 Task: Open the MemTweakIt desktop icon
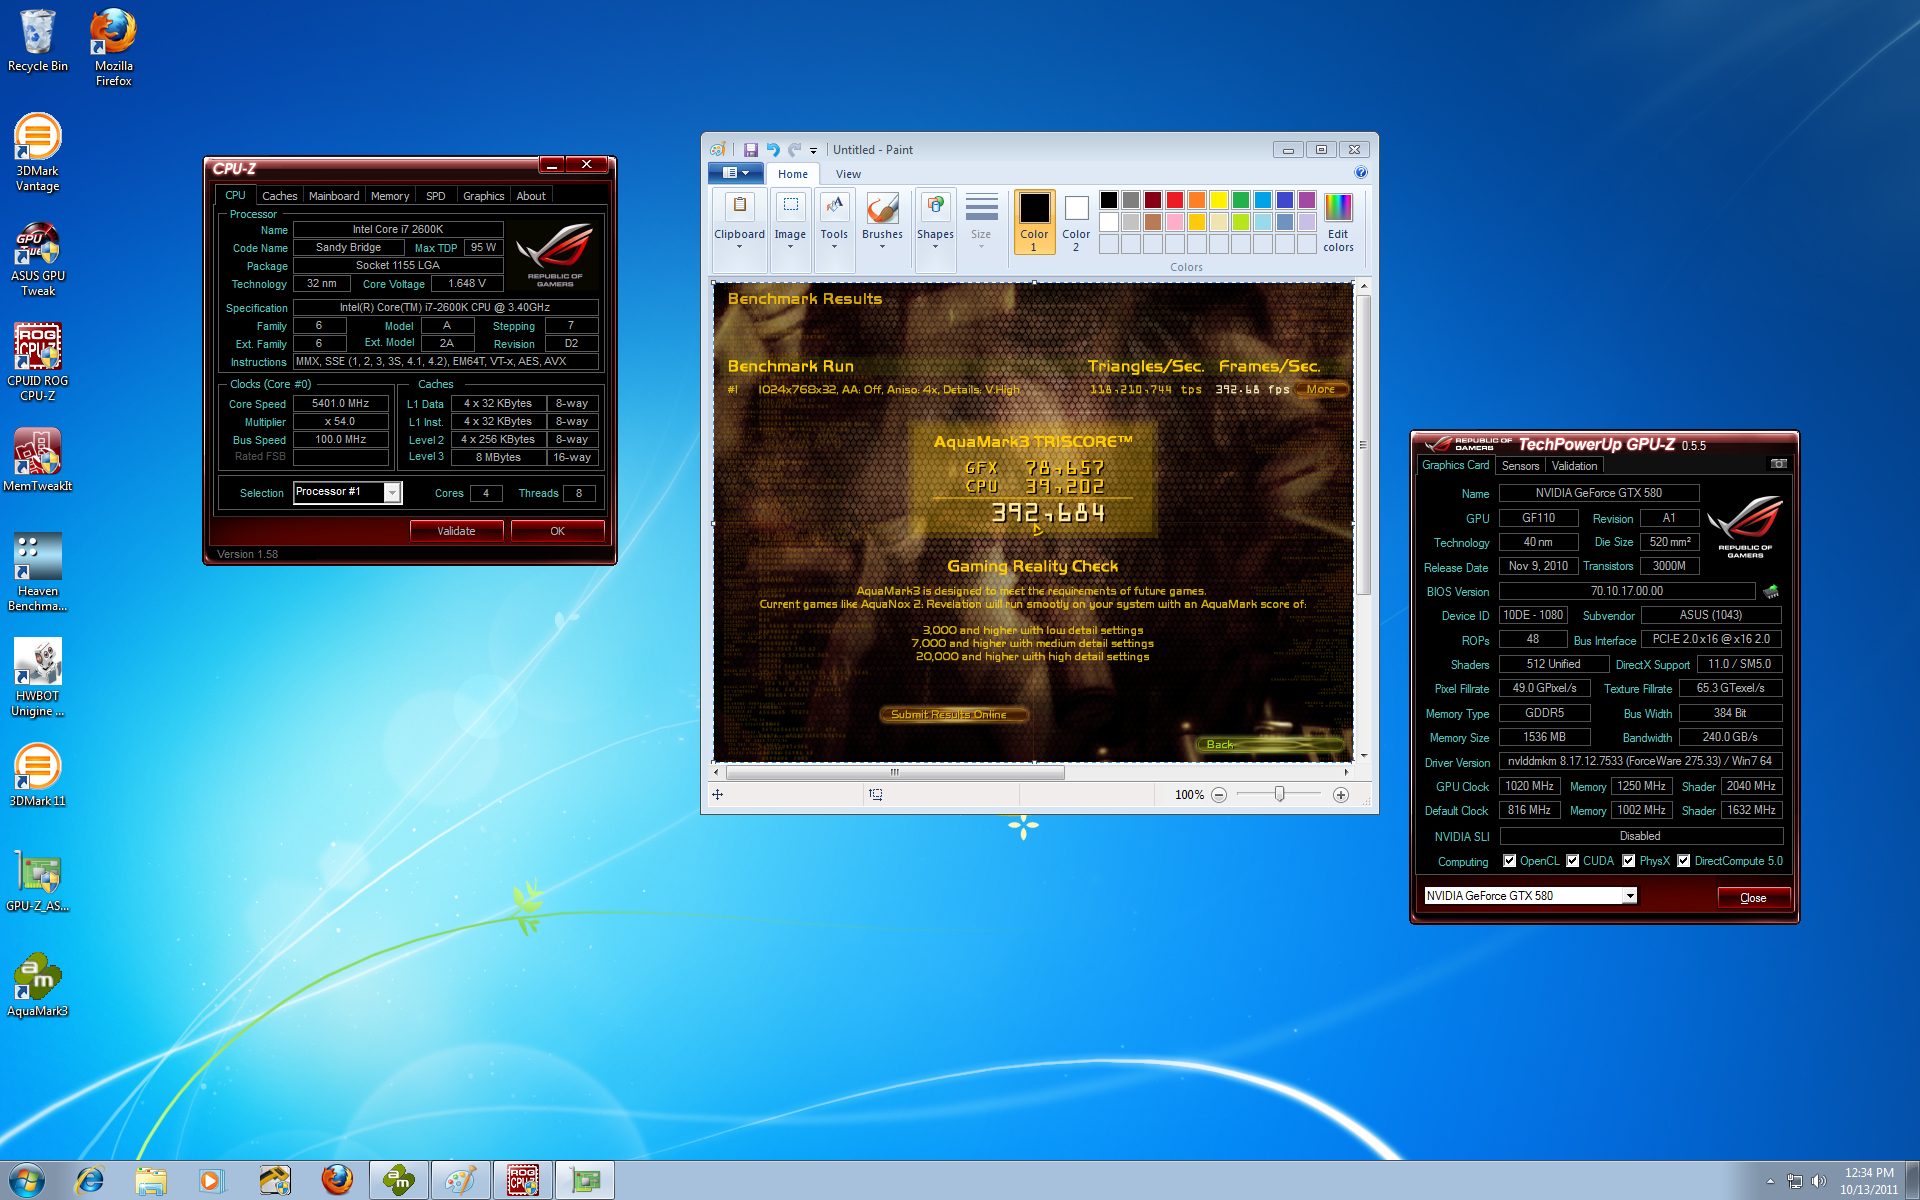click(38, 460)
